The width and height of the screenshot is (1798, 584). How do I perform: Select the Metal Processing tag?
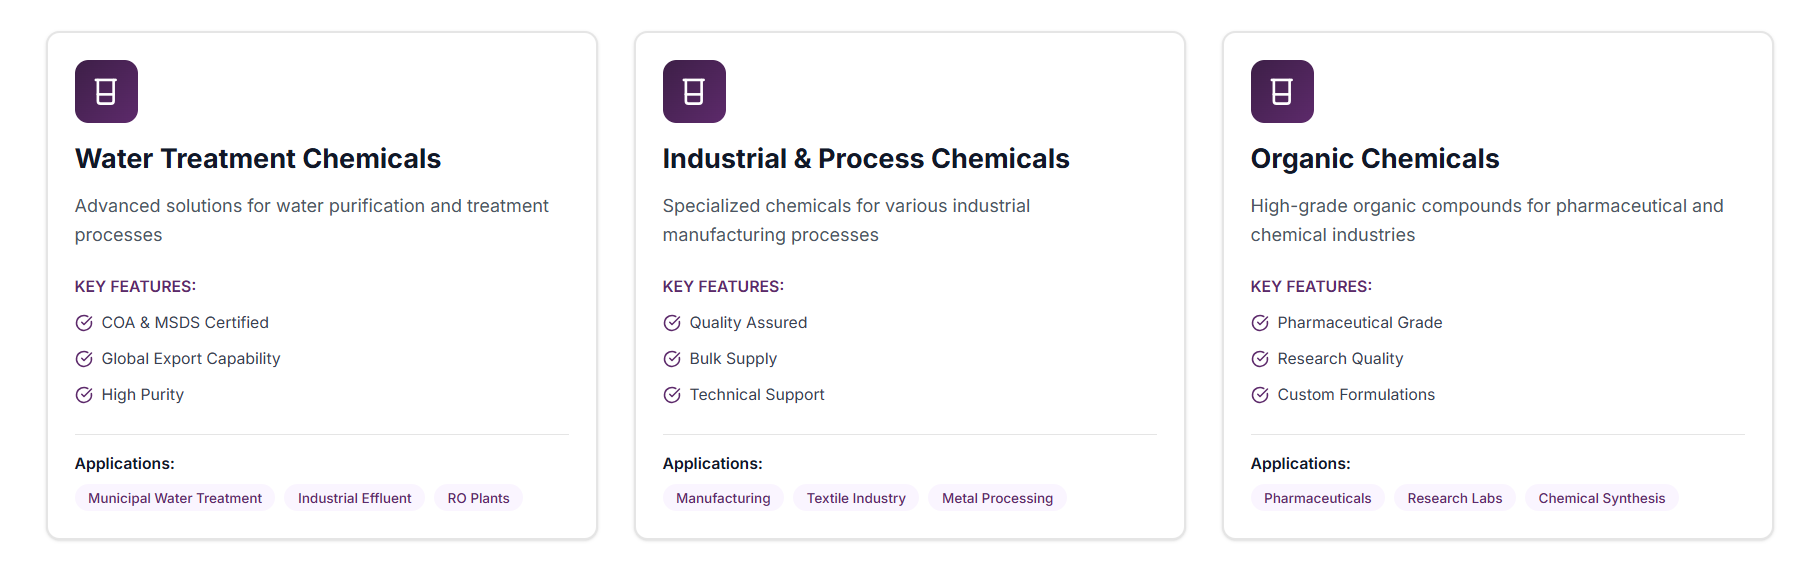tap(997, 498)
